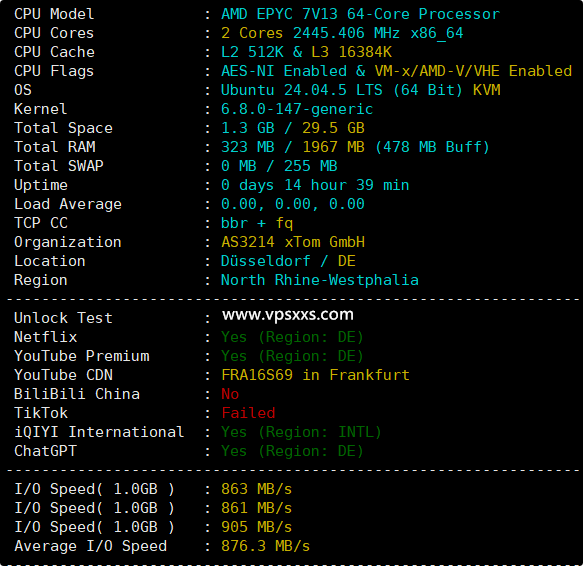Image resolution: width=583 pixels, height=566 pixels.
Task: Select the '2445.406 MHz' clock speed text
Action: 346,33
